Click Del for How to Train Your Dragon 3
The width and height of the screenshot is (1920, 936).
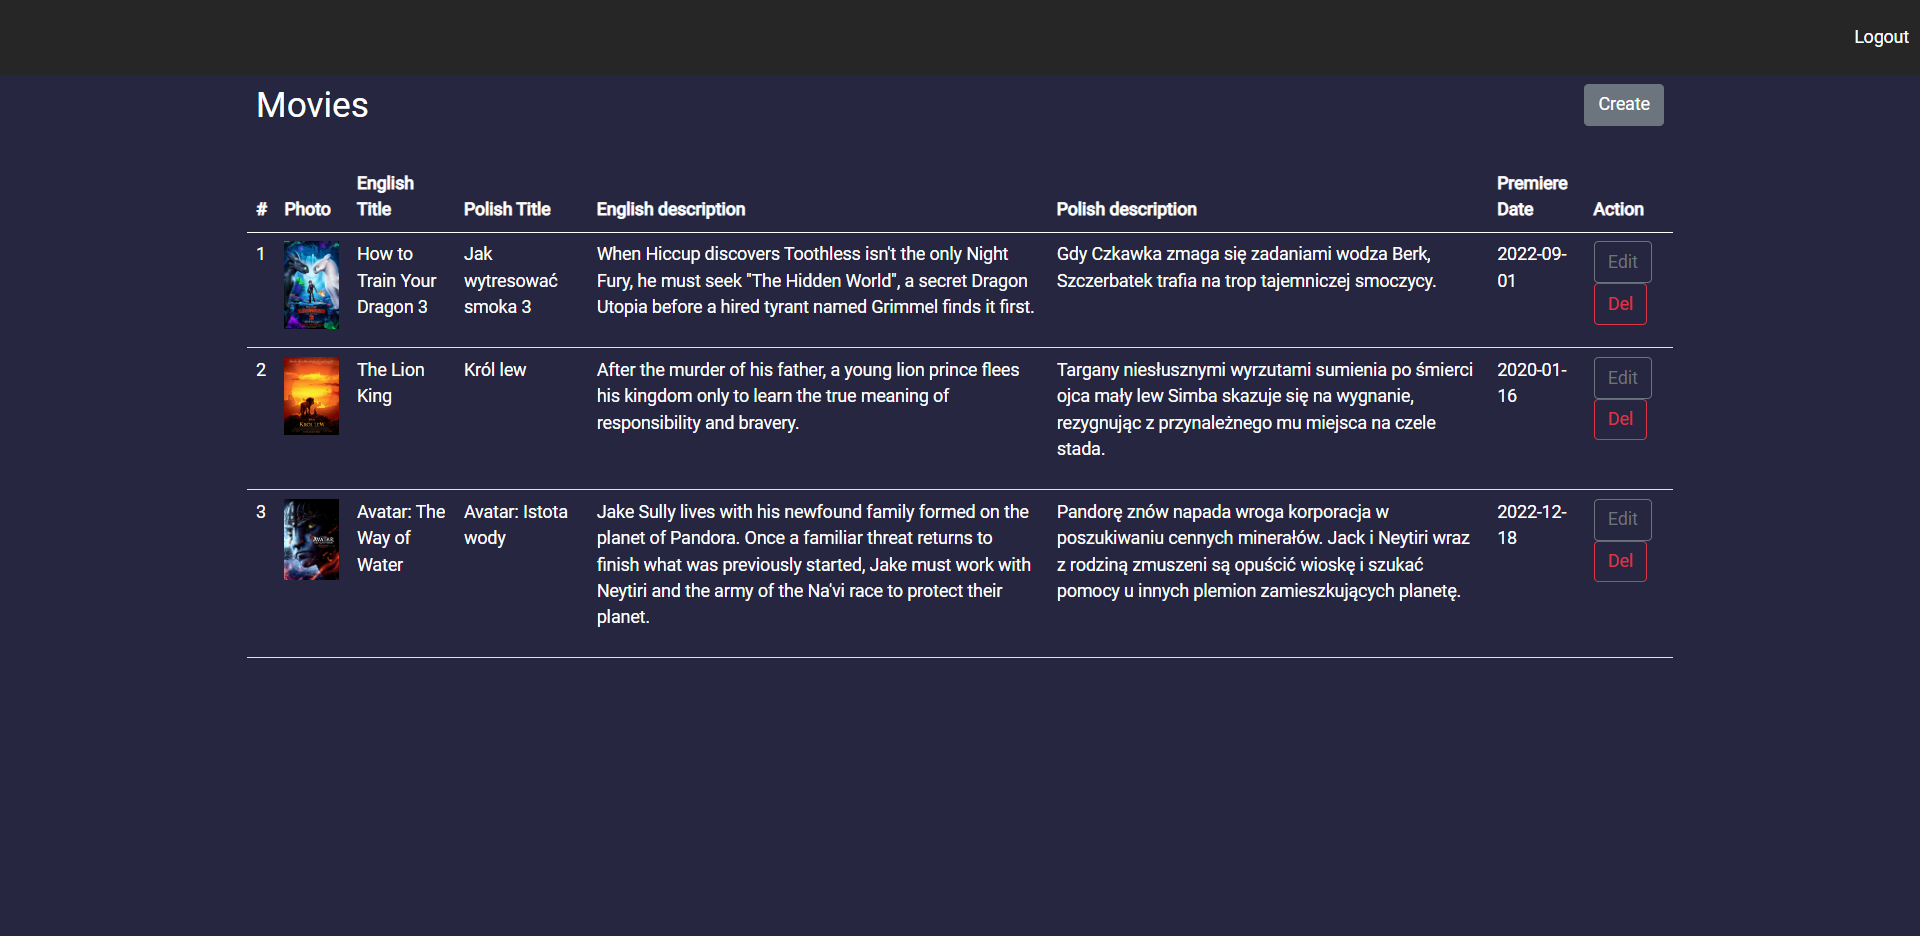pos(1619,304)
